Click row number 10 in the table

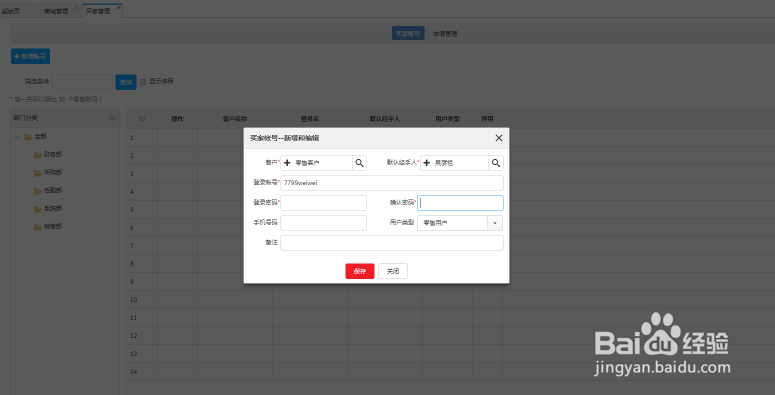pyautogui.click(x=133, y=300)
